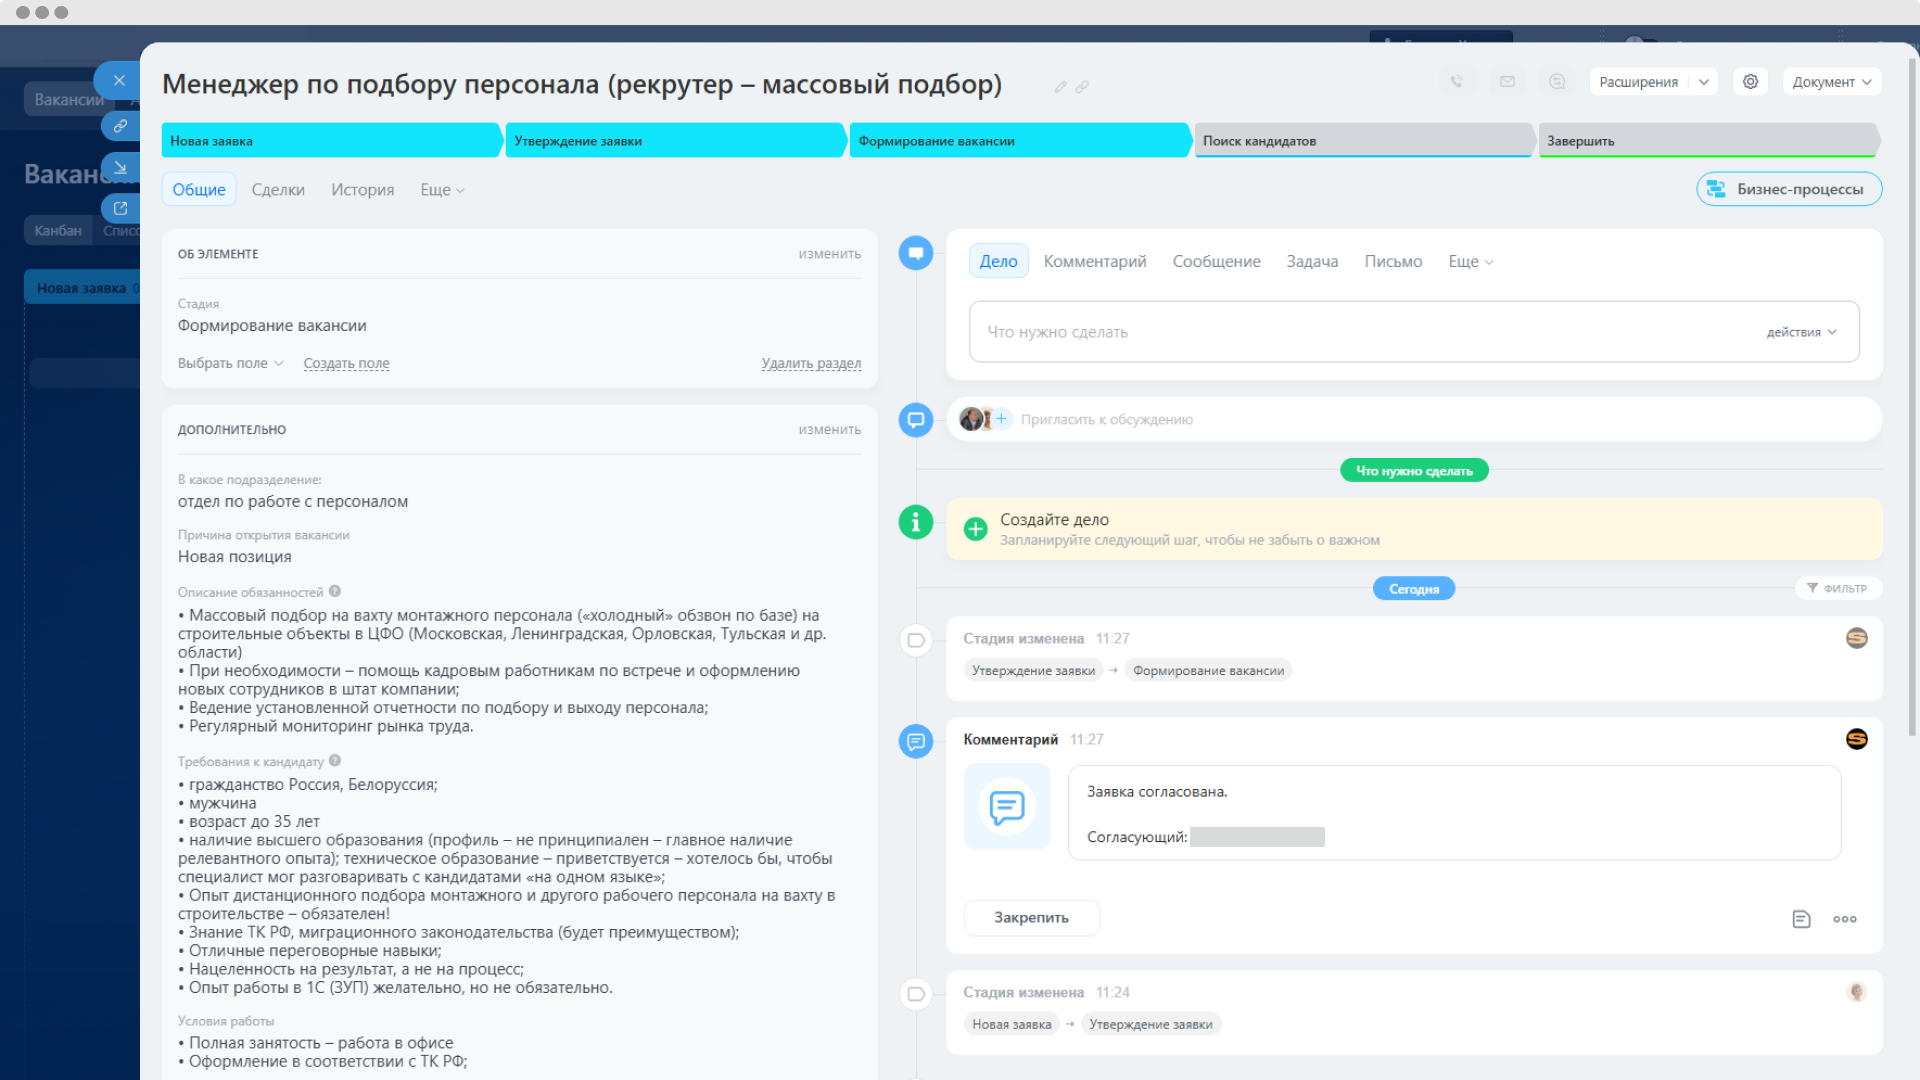Copy link icon next to title
1920x1080 pixels.
(1082, 87)
